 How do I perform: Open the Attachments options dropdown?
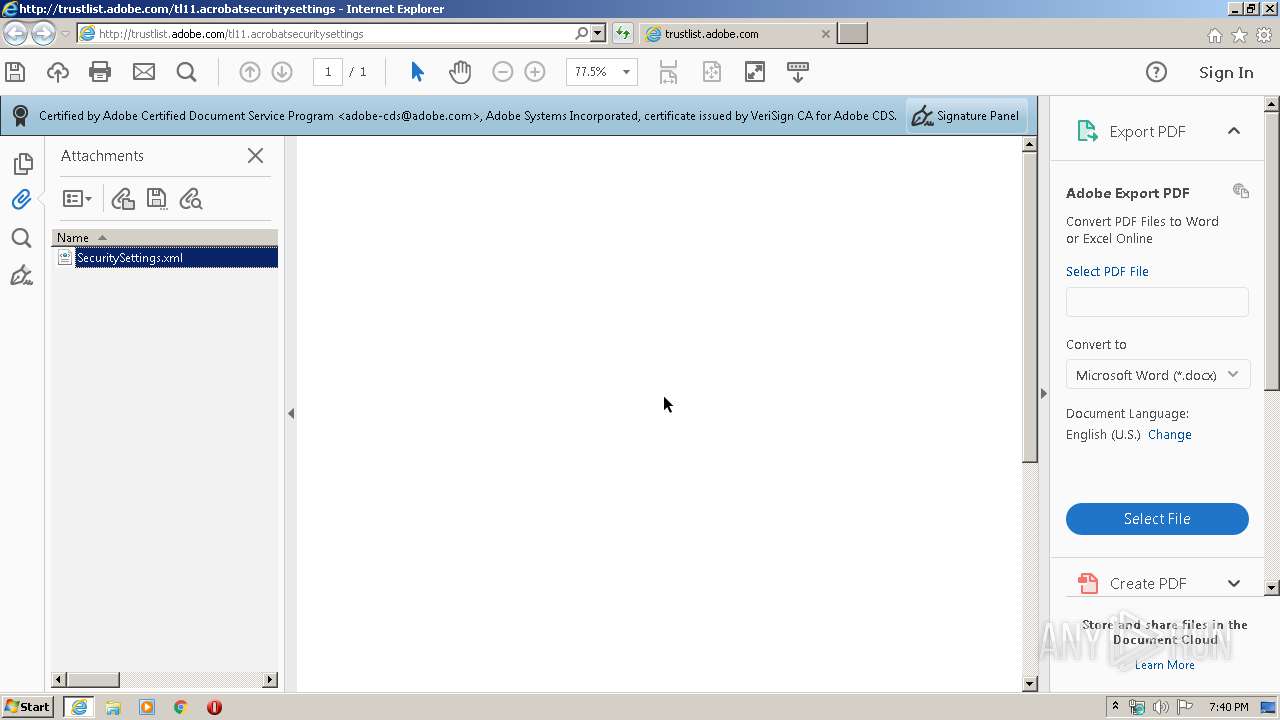coord(77,199)
